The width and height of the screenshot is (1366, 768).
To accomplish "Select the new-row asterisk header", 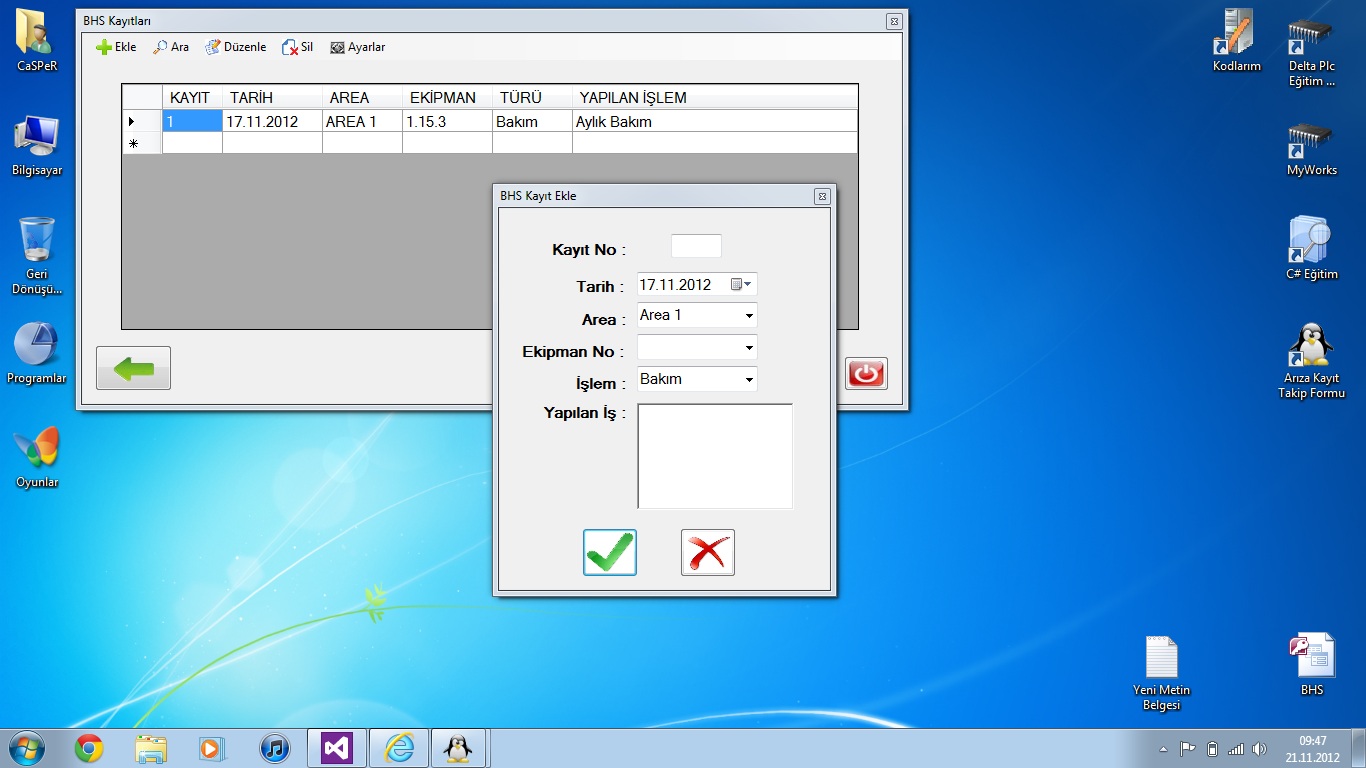I will [142, 143].
